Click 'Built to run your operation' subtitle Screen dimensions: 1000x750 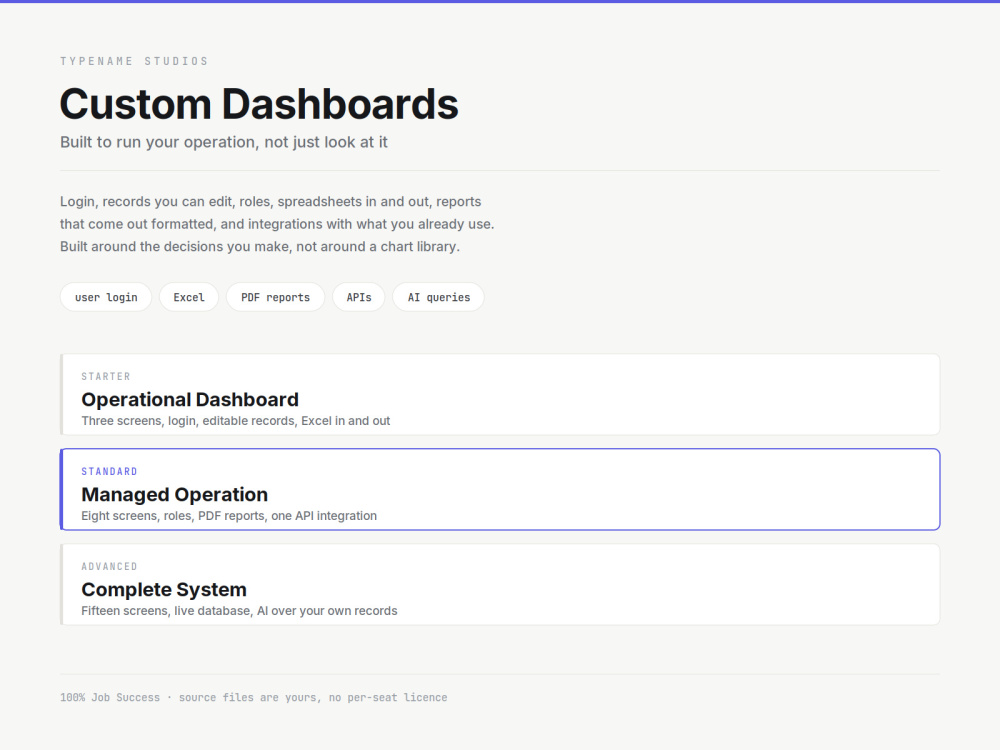point(224,142)
